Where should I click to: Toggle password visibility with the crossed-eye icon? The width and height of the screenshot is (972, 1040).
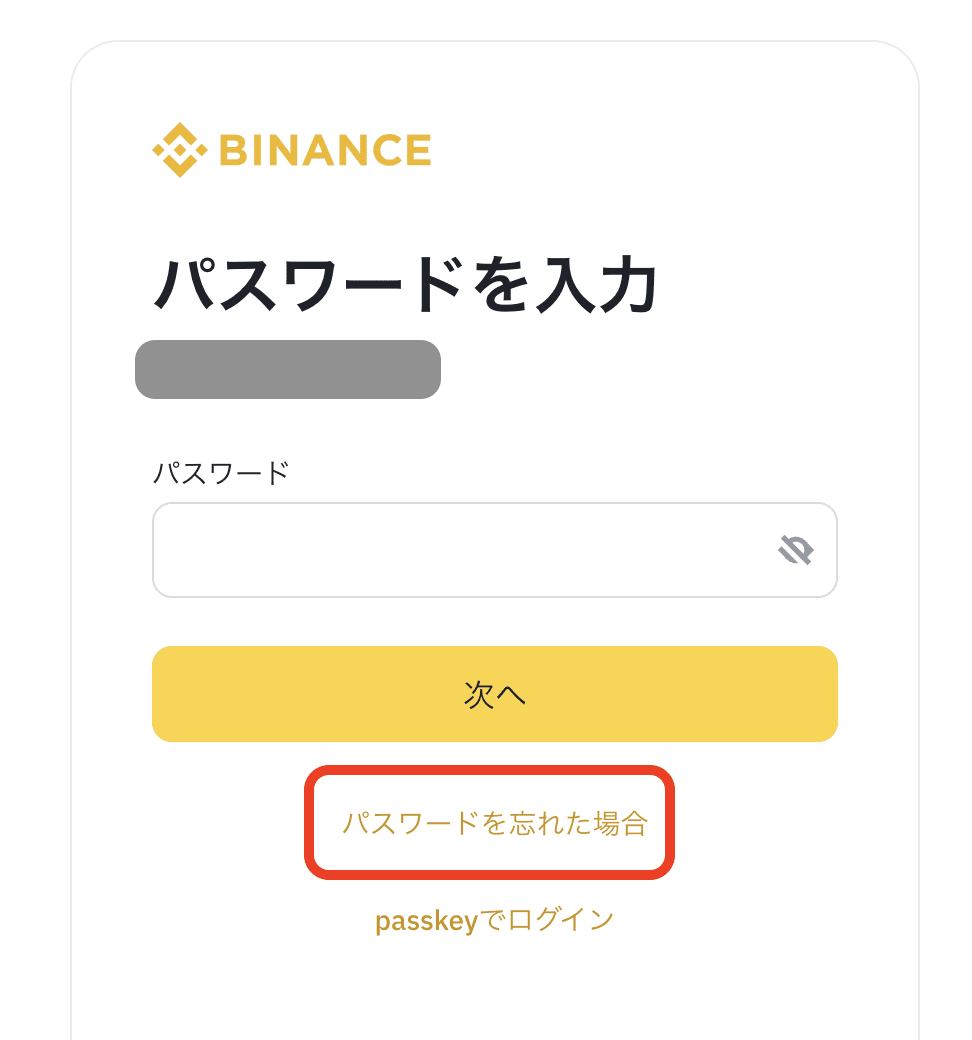796,550
